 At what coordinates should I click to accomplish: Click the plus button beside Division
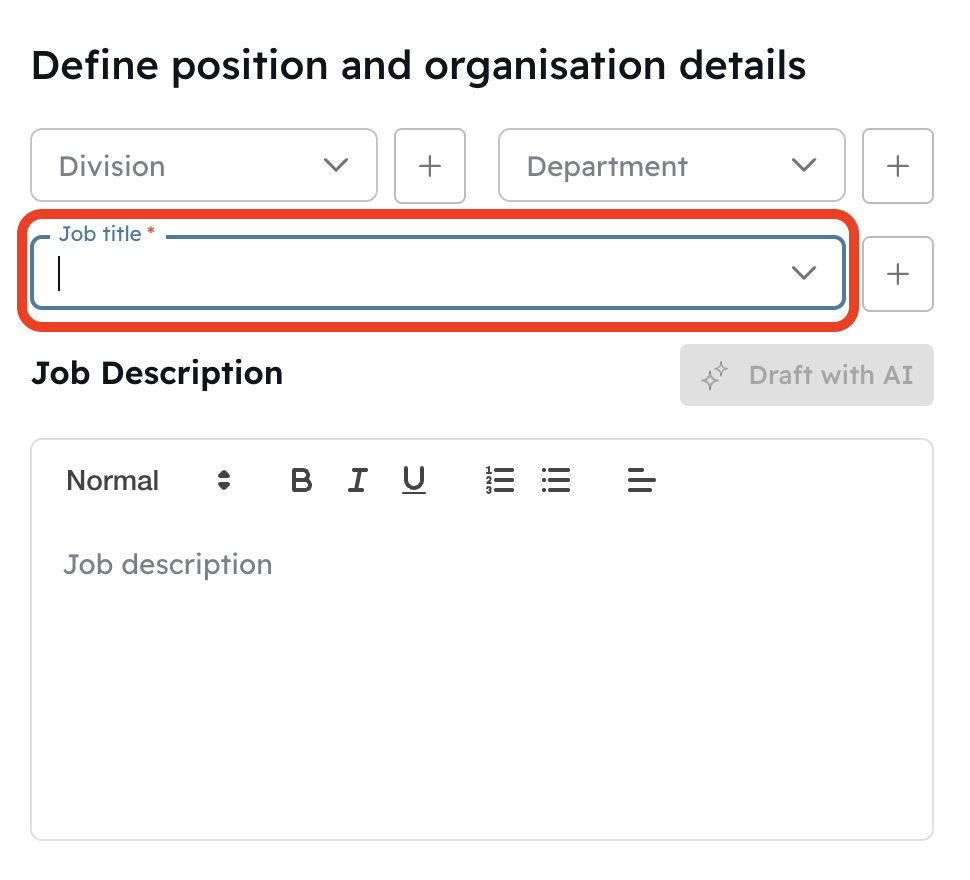tap(430, 166)
